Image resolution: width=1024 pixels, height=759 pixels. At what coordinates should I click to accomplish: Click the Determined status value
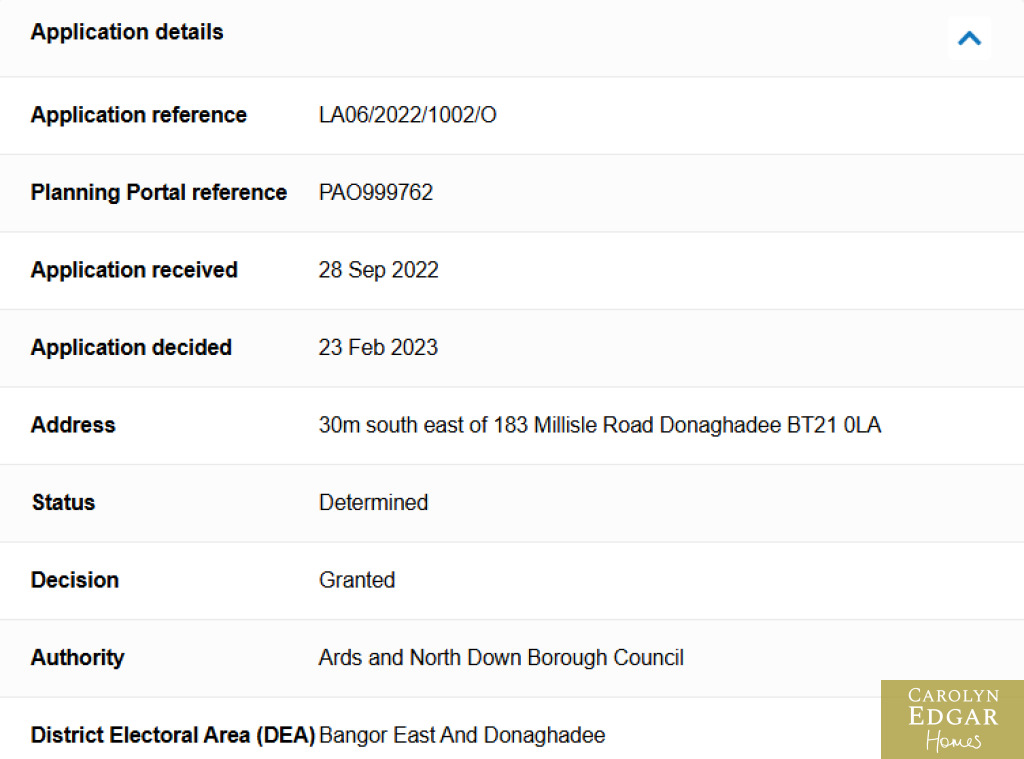pos(373,502)
